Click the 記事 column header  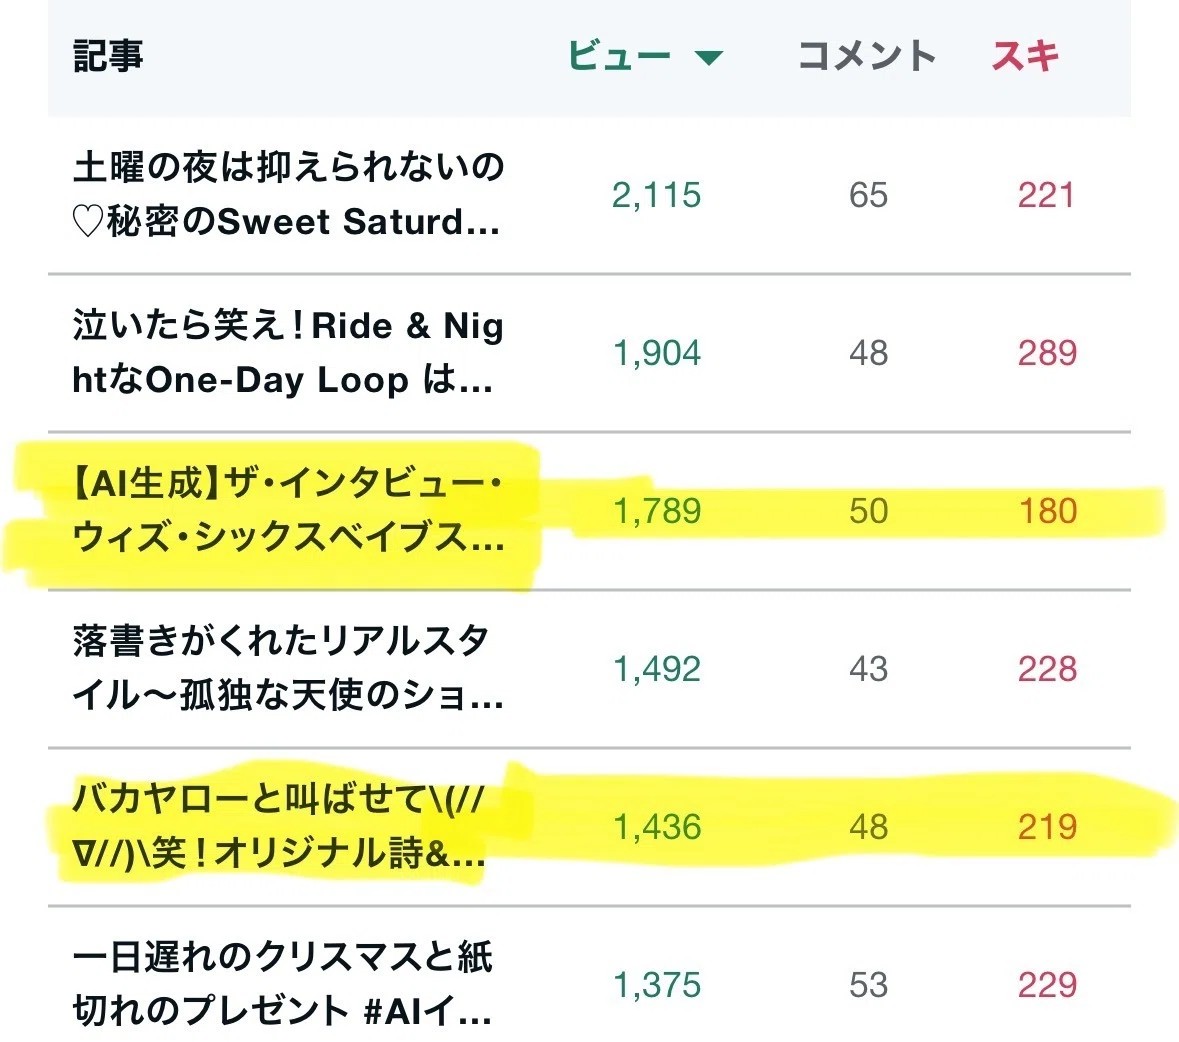108,56
